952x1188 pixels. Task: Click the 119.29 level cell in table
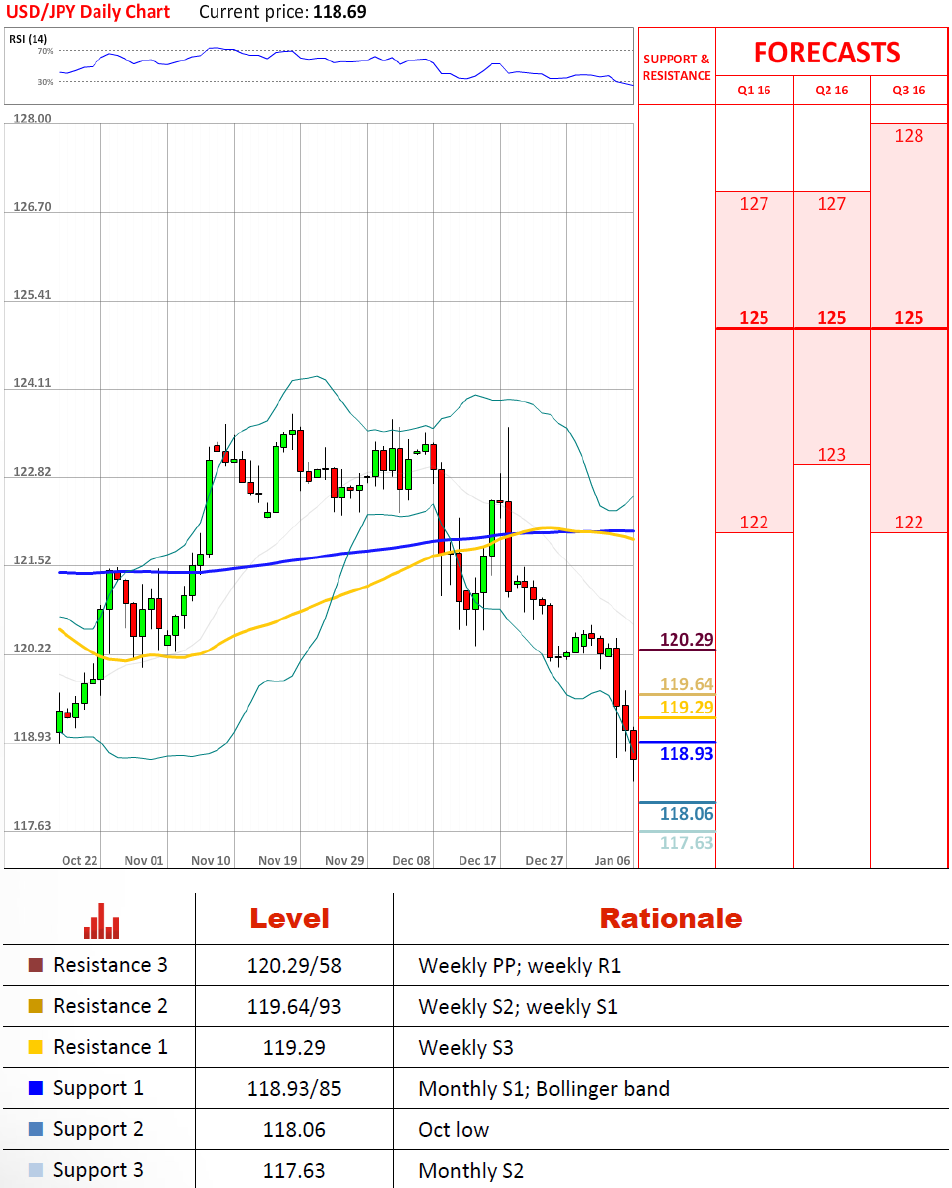tap(294, 1048)
